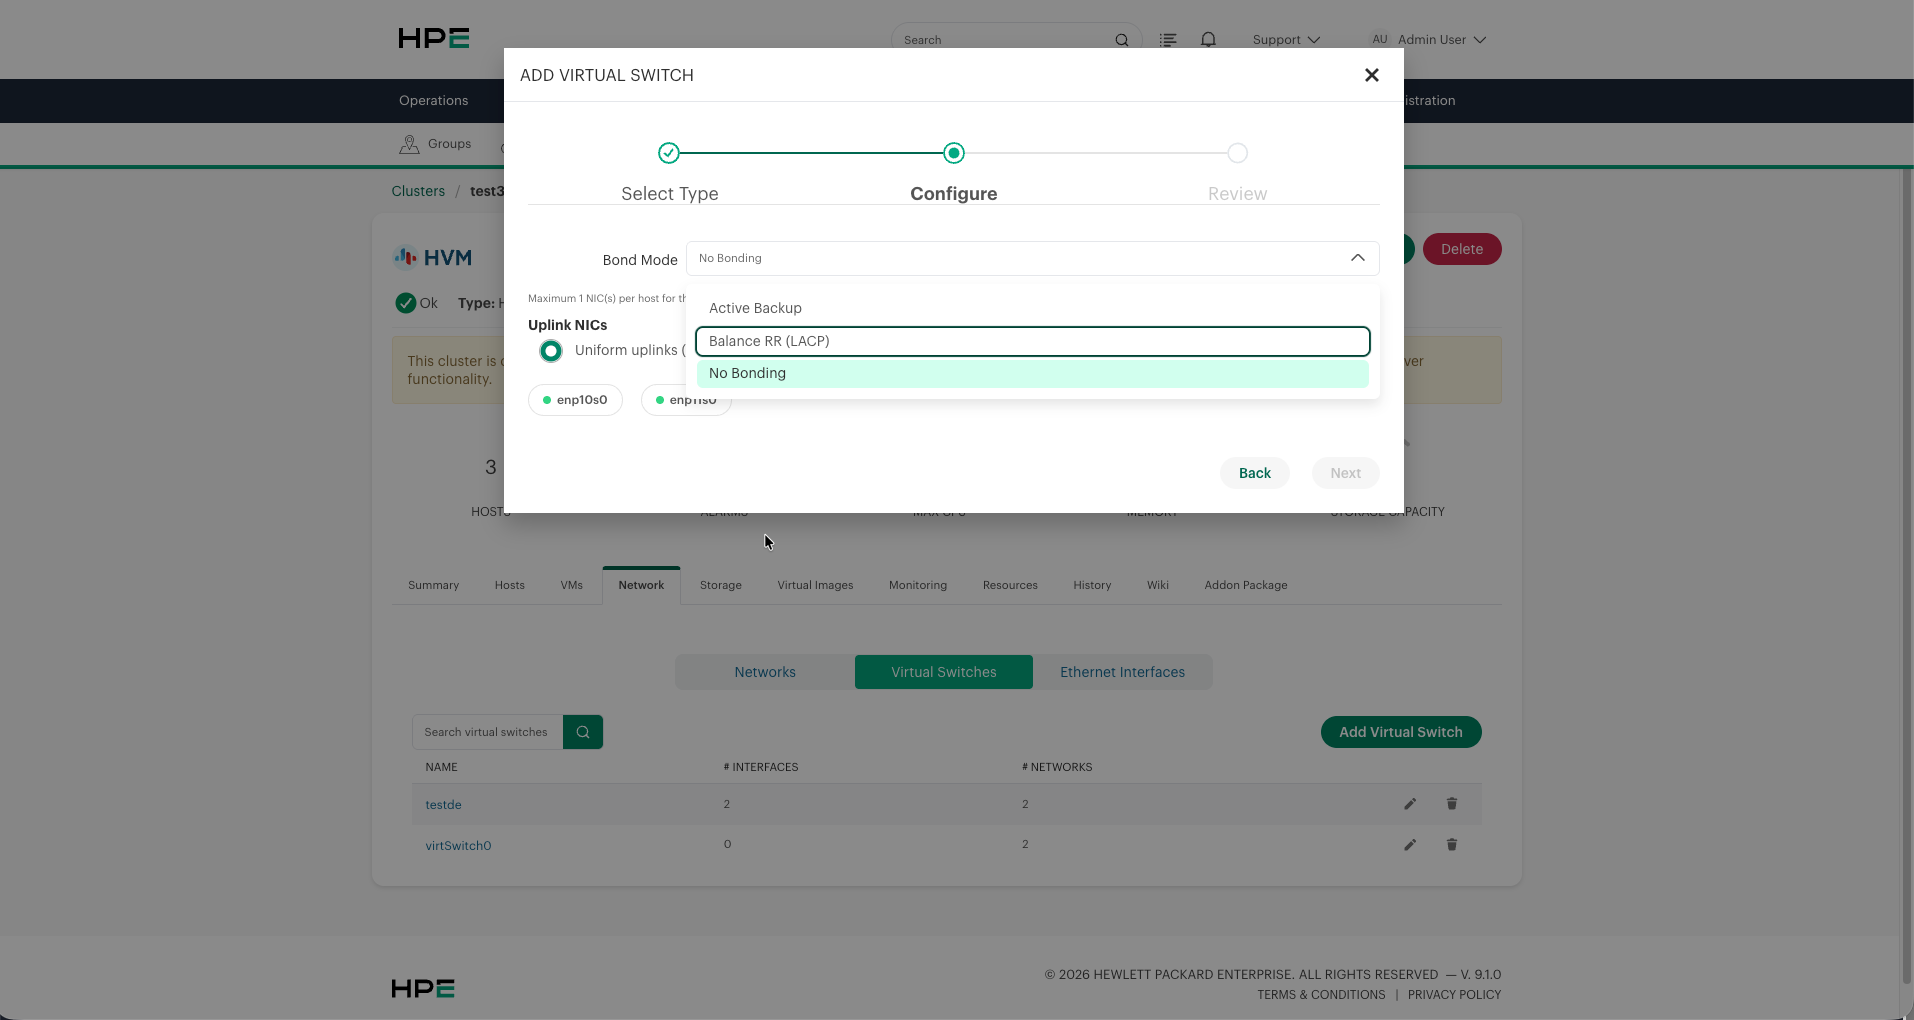
Task: Open the Groups section icon
Action: coord(409,144)
